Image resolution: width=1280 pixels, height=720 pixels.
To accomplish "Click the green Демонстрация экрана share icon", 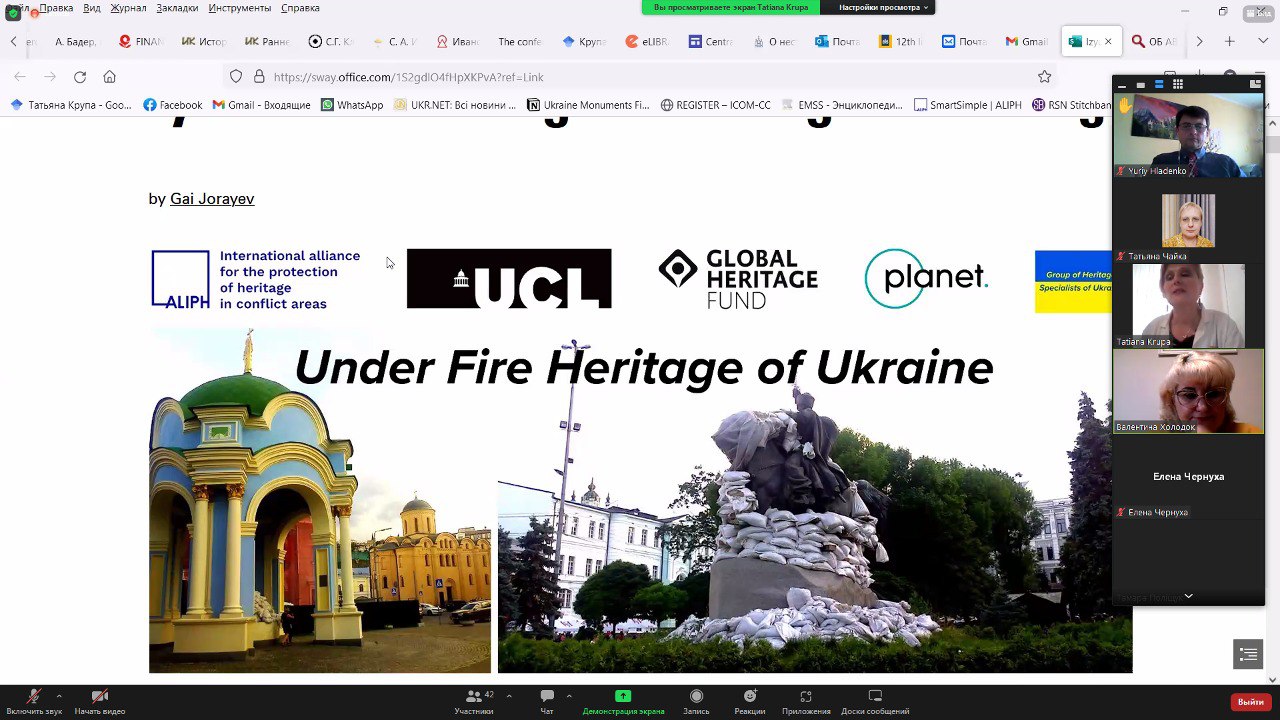I will pos(623,696).
